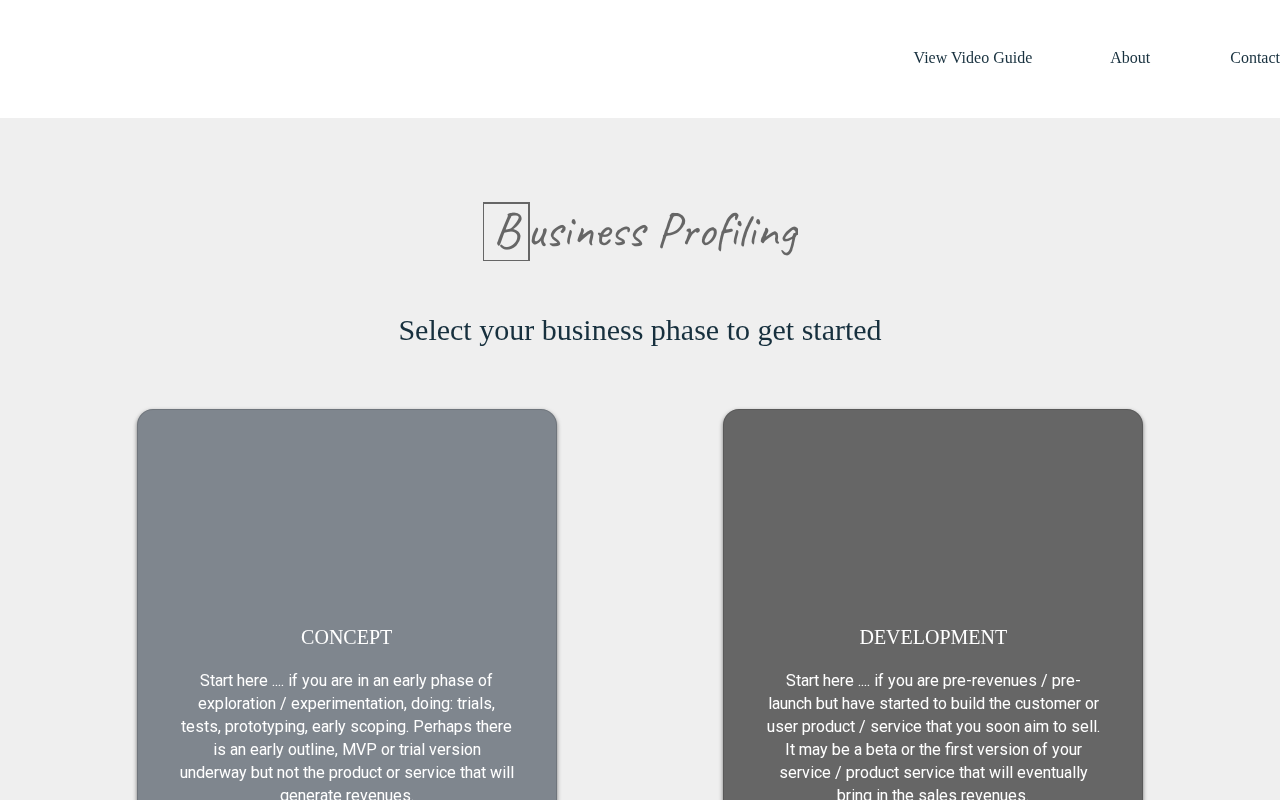Click the handwritten "Profiling" logo word
1280x800 pixels.
[728, 232]
